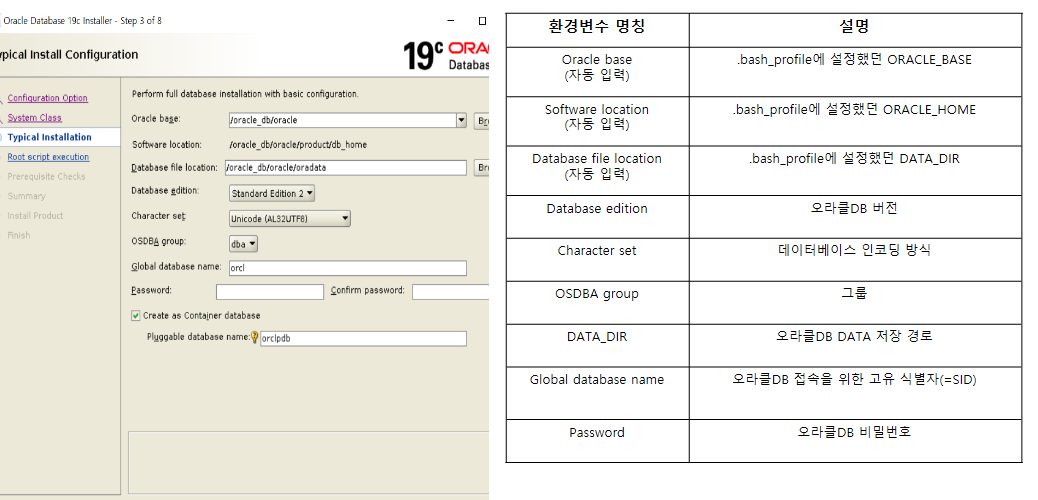Minimize the Oracle installer window
The width and height of the screenshot is (1038, 500).
pos(451,21)
